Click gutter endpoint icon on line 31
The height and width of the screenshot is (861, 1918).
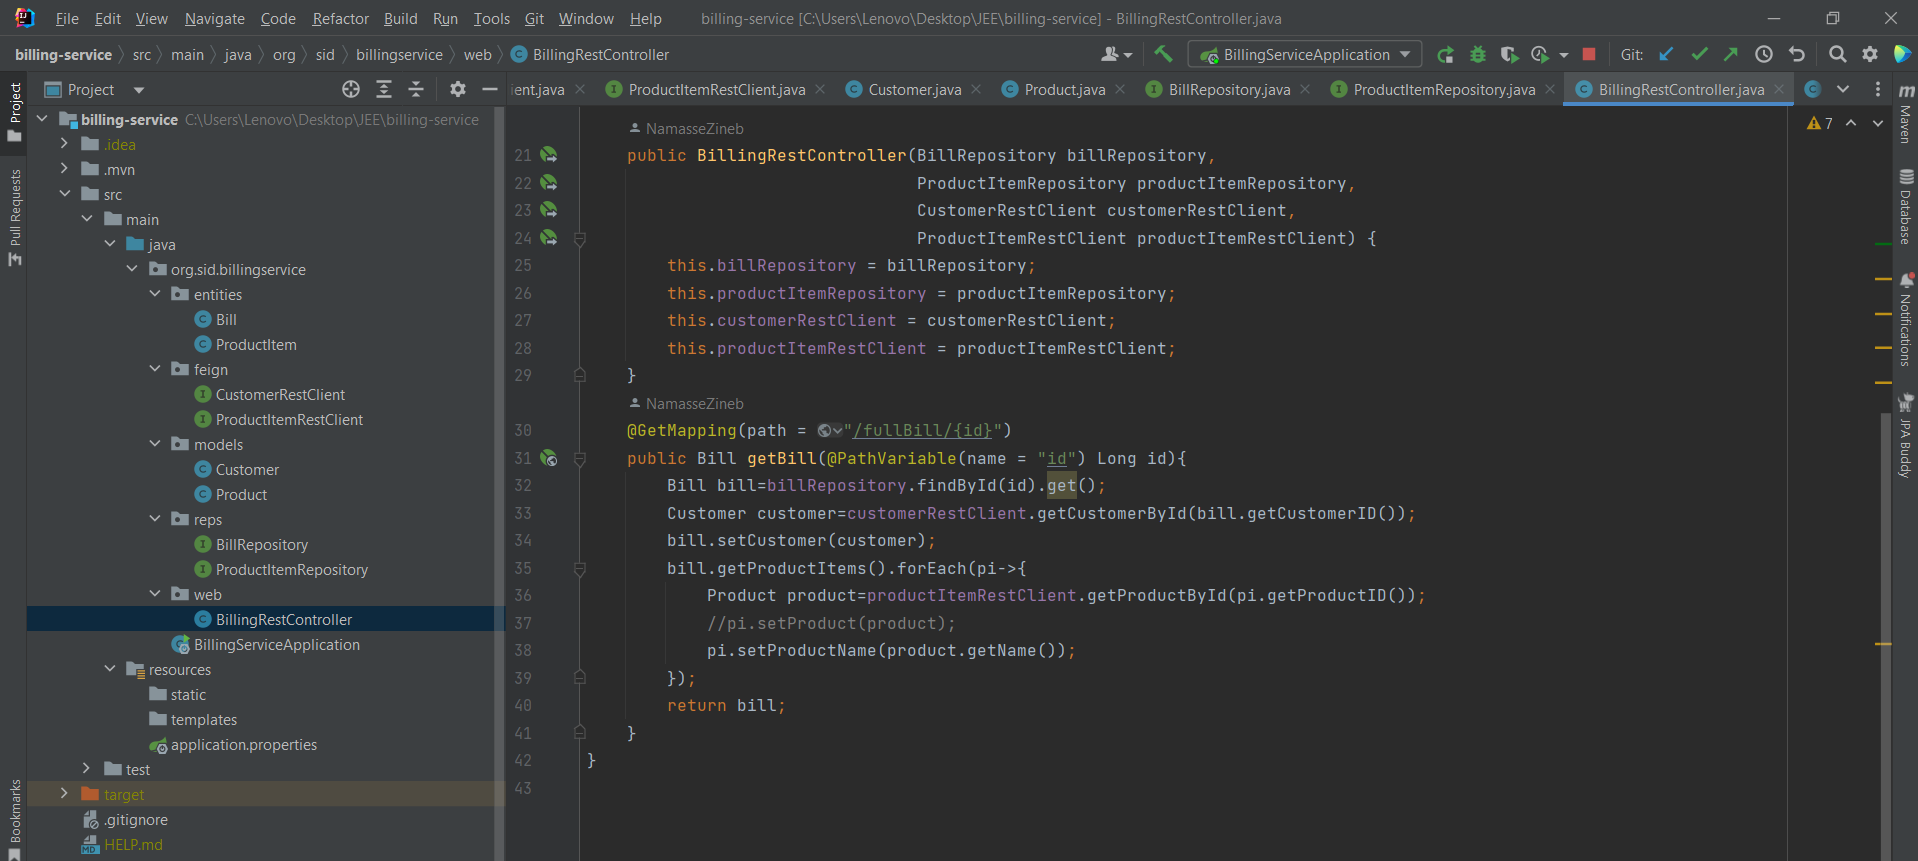click(549, 458)
